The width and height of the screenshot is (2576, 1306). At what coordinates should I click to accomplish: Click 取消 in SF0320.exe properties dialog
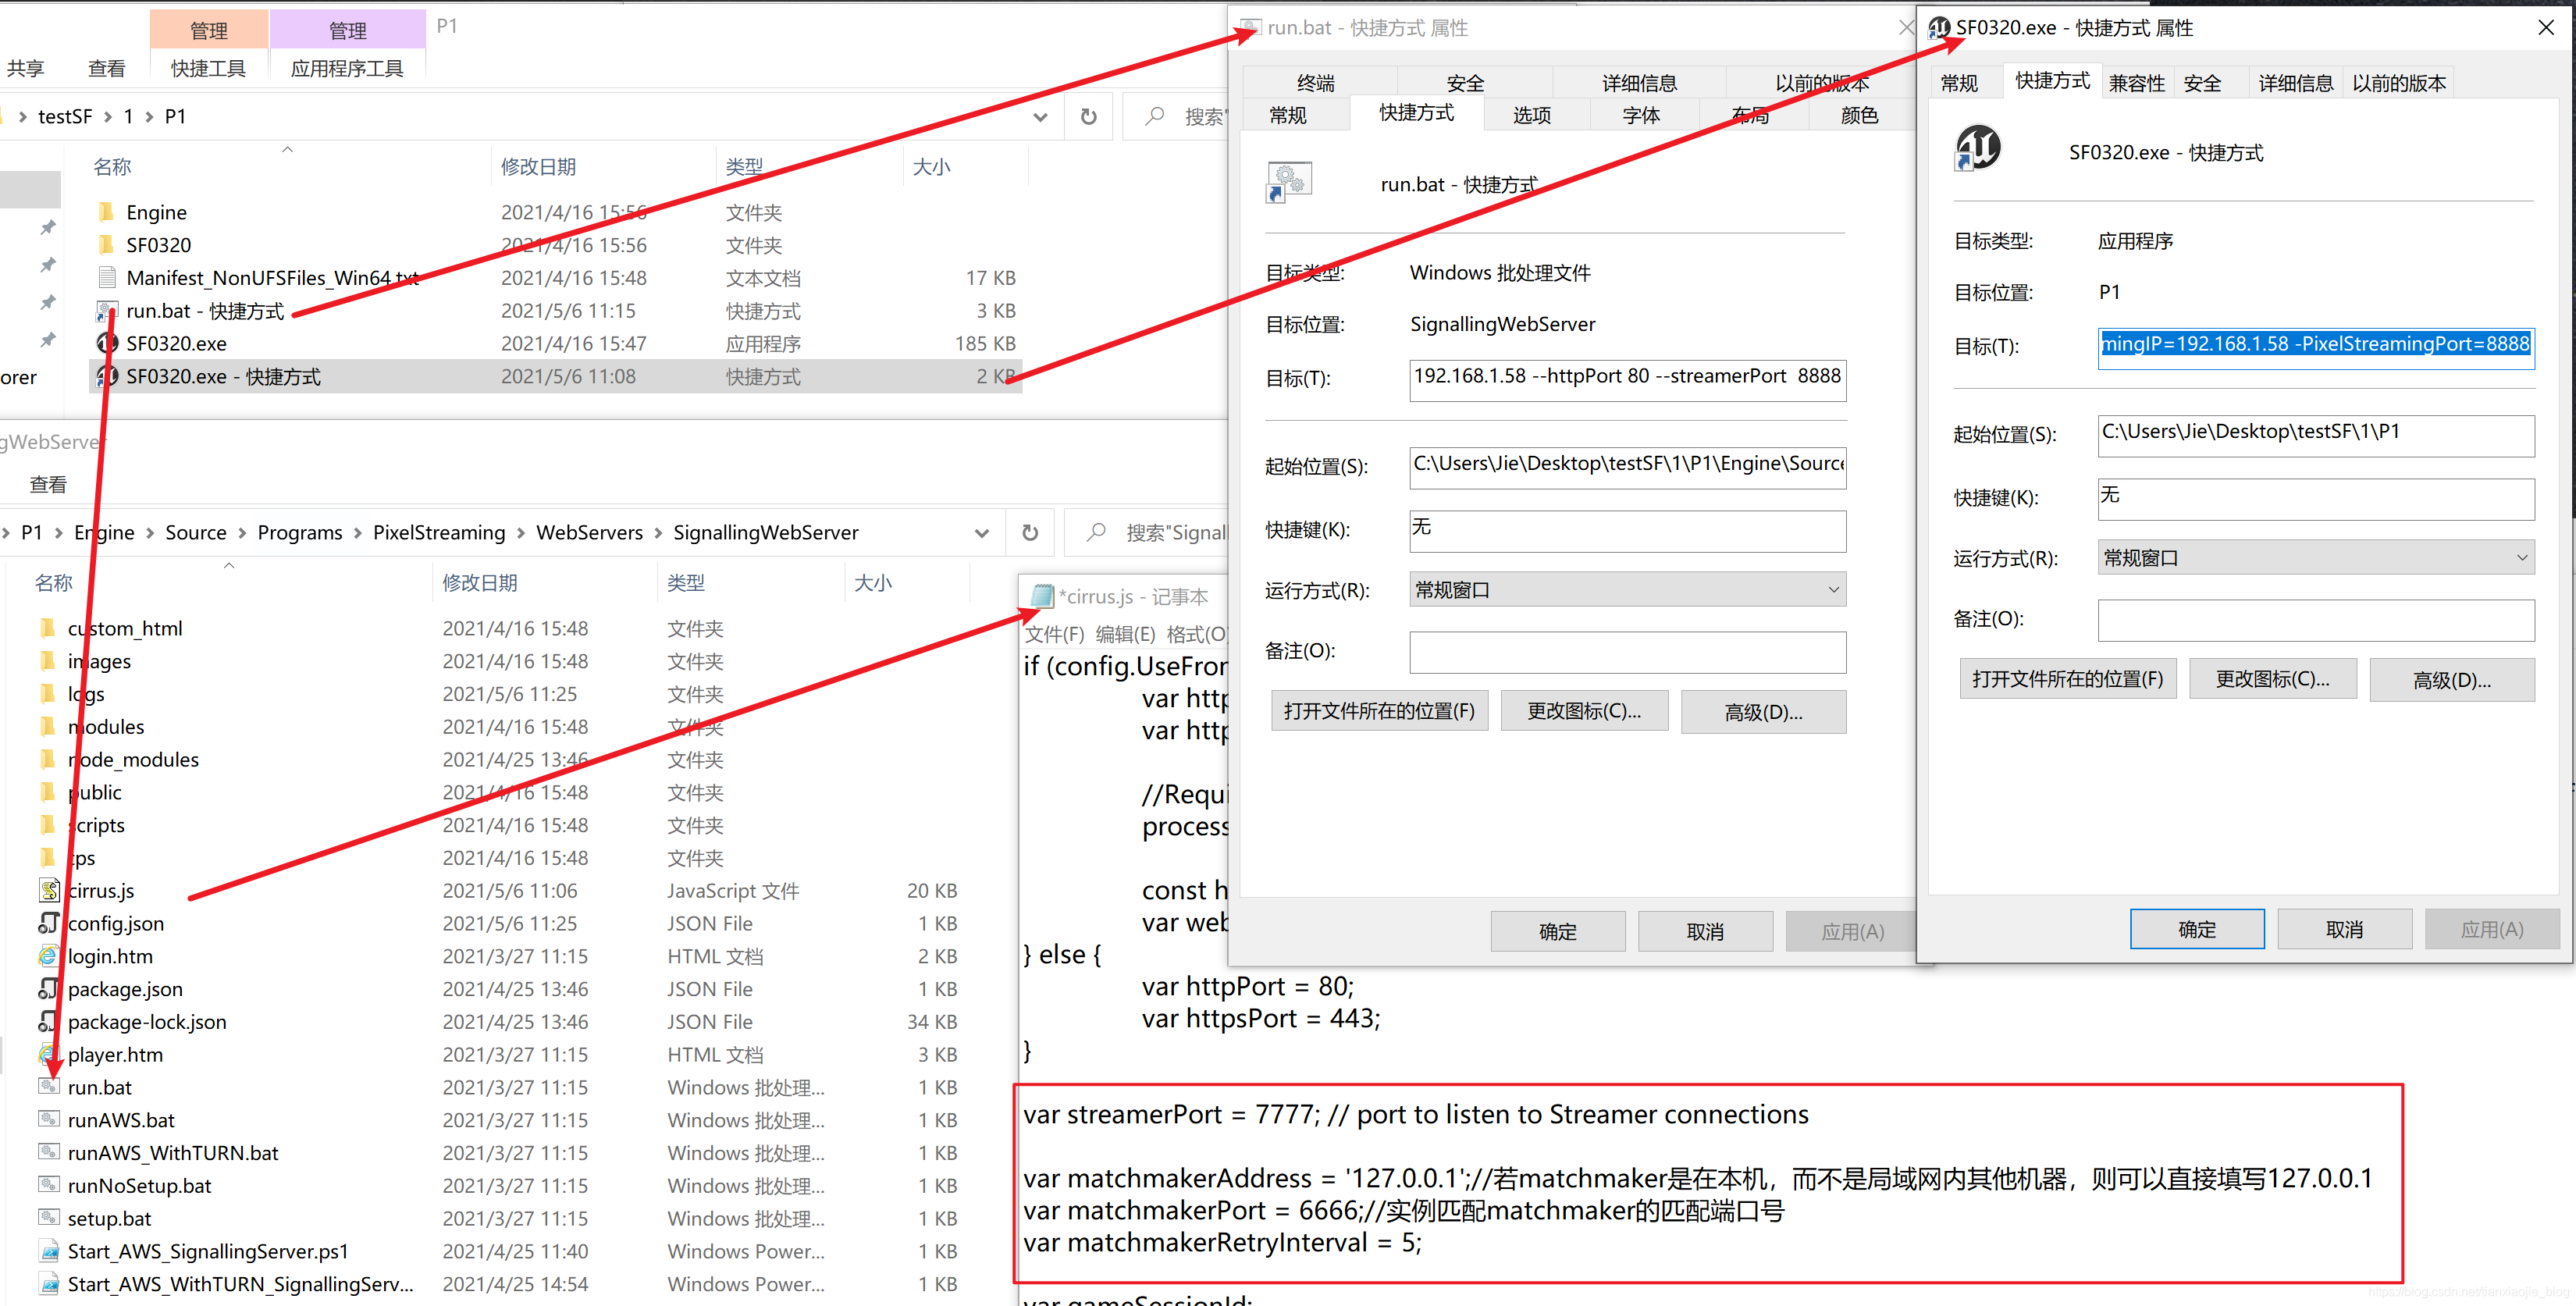2343,929
